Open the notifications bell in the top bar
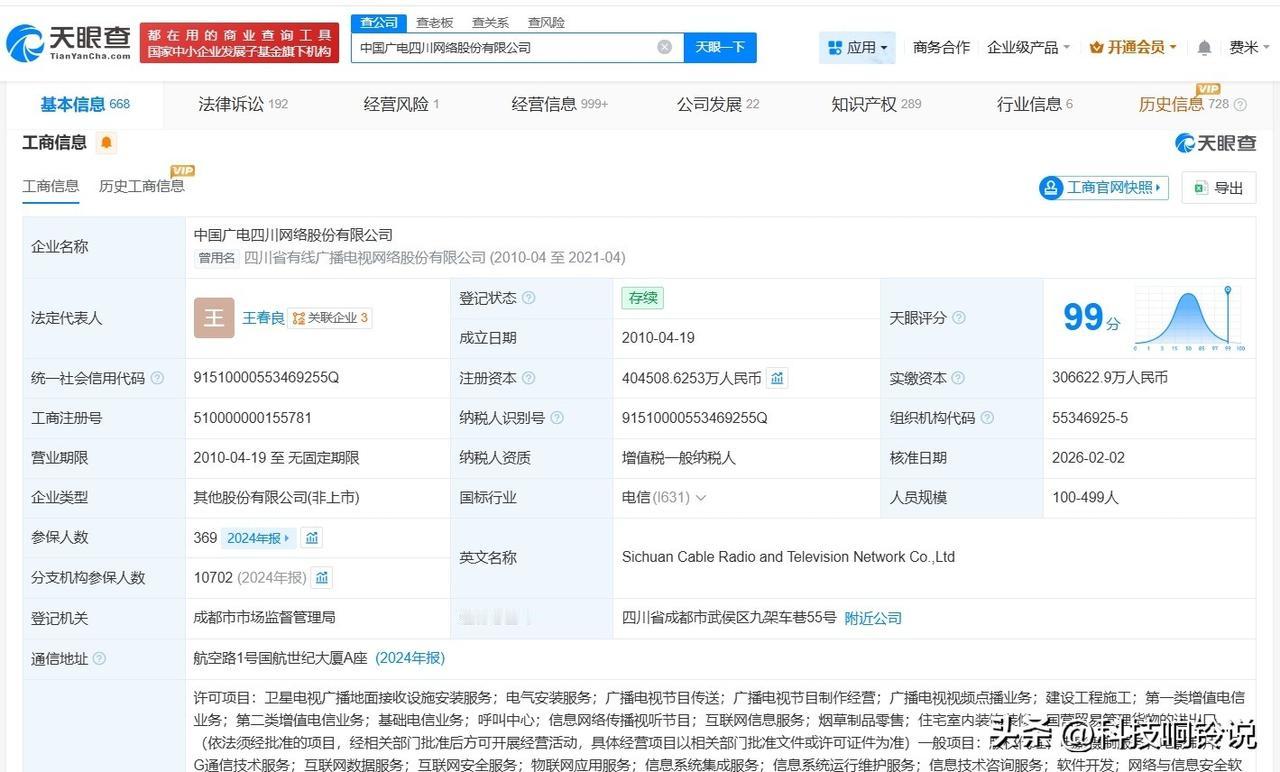This screenshot has height=772, width=1280. (x=1204, y=48)
